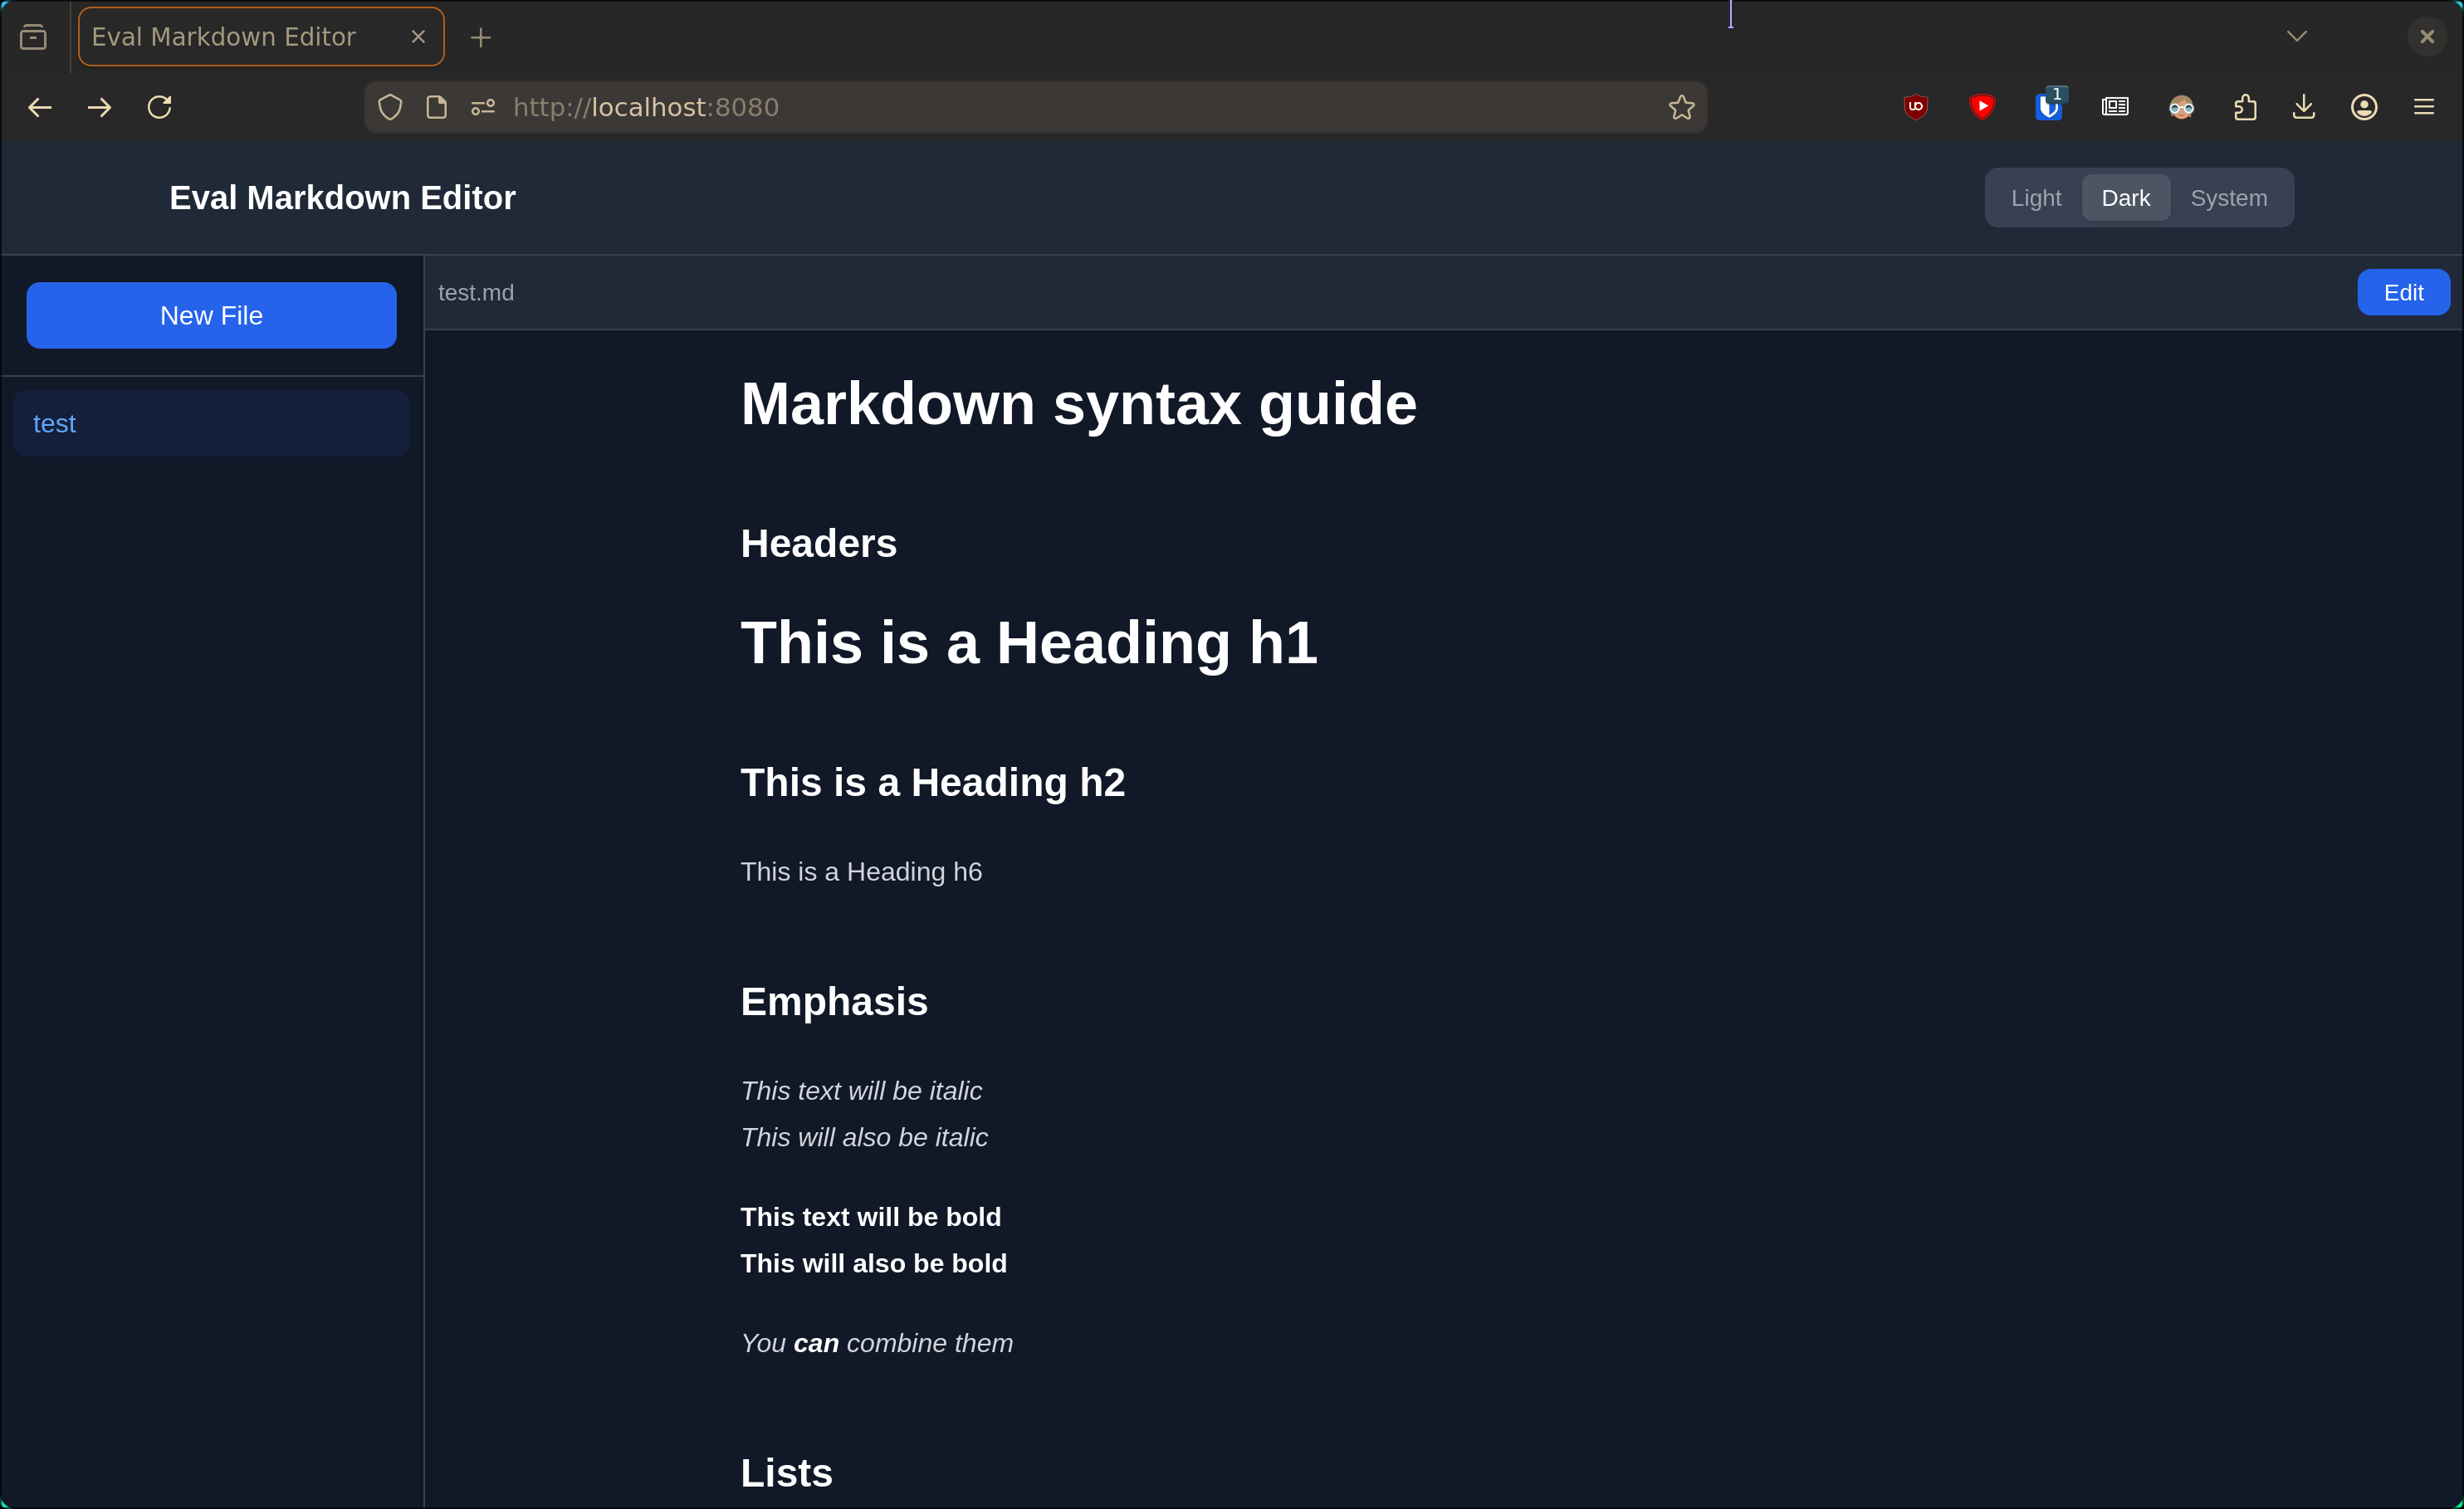This screenshot has height=1509, width=2464.
Task: Open Firefox hamburger application menu
Action: click(x=2423, y=107)
